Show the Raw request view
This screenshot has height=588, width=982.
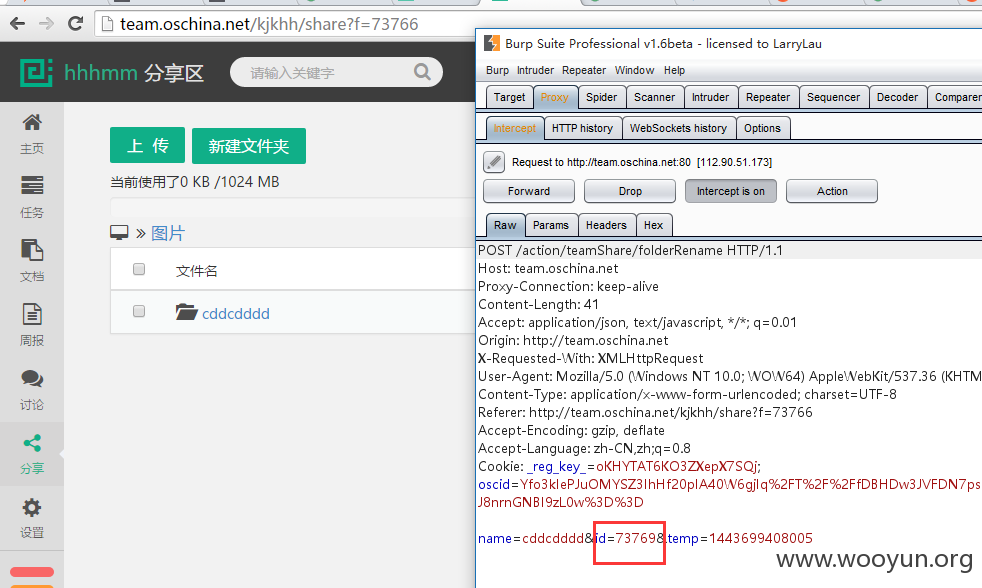[505, 225]
